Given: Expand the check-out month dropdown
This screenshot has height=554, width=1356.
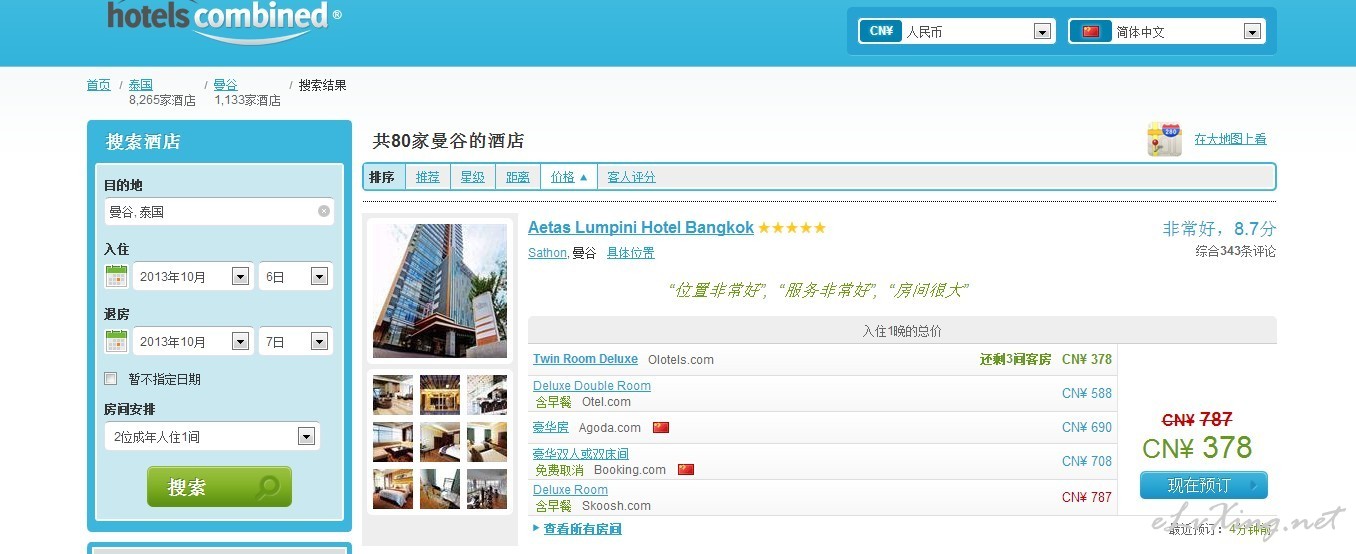Looking at the screenshot, I should (x=192, y=342).
